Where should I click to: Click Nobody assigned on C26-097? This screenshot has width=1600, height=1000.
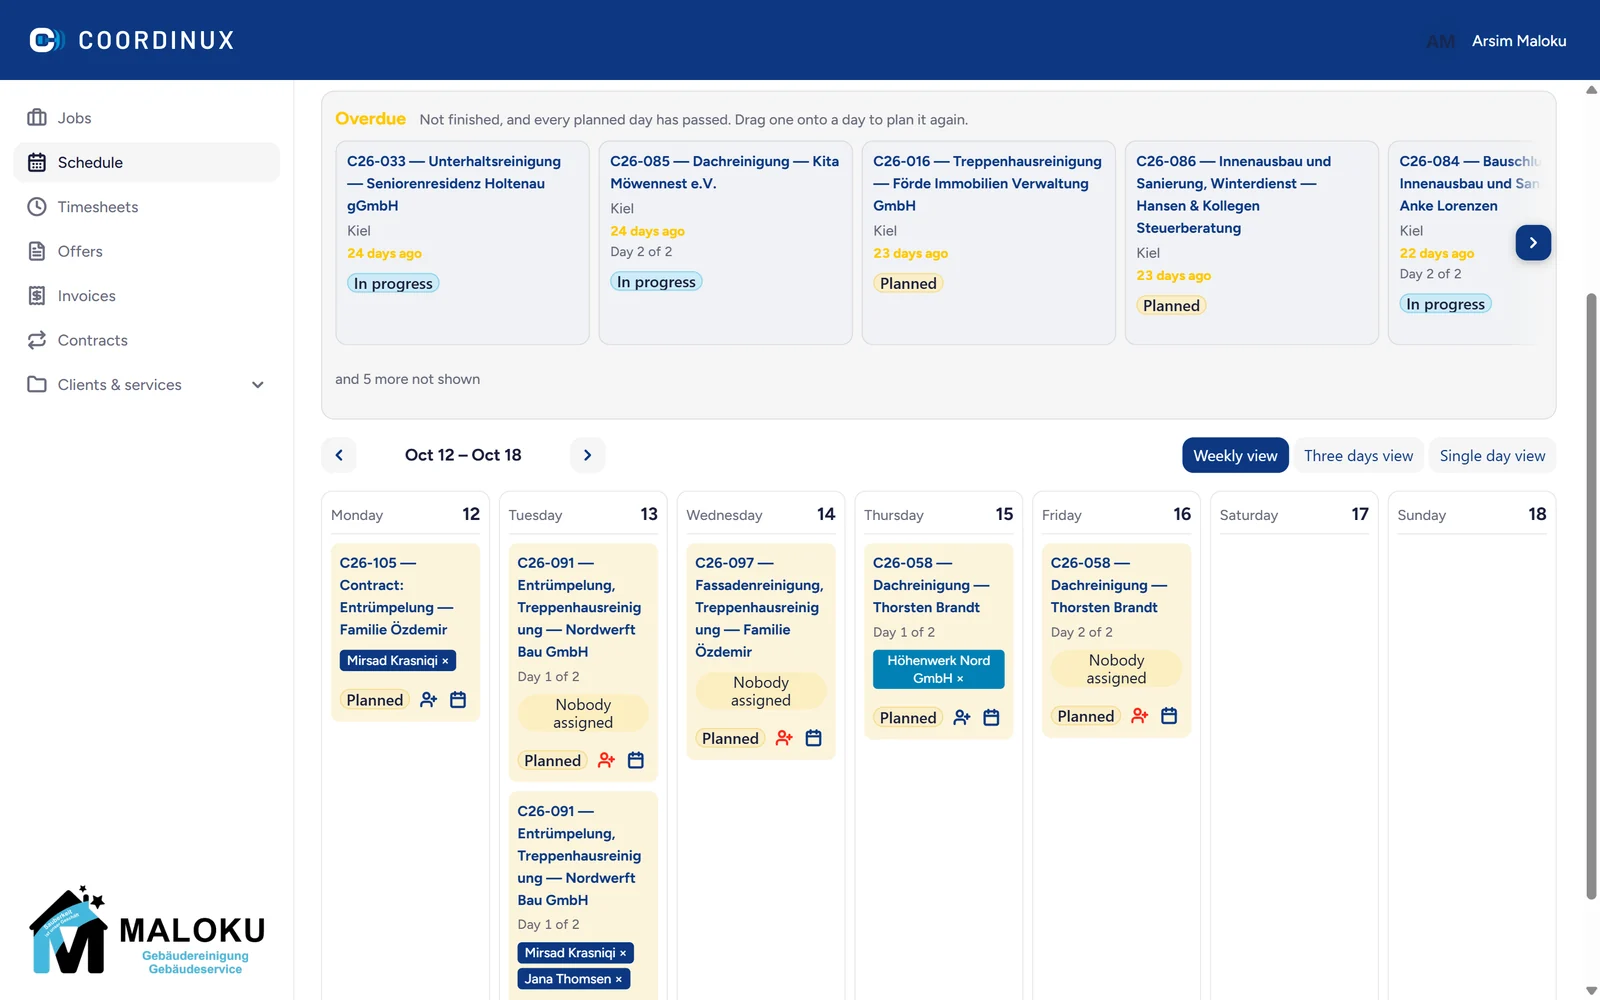click(x=761, y=691)
